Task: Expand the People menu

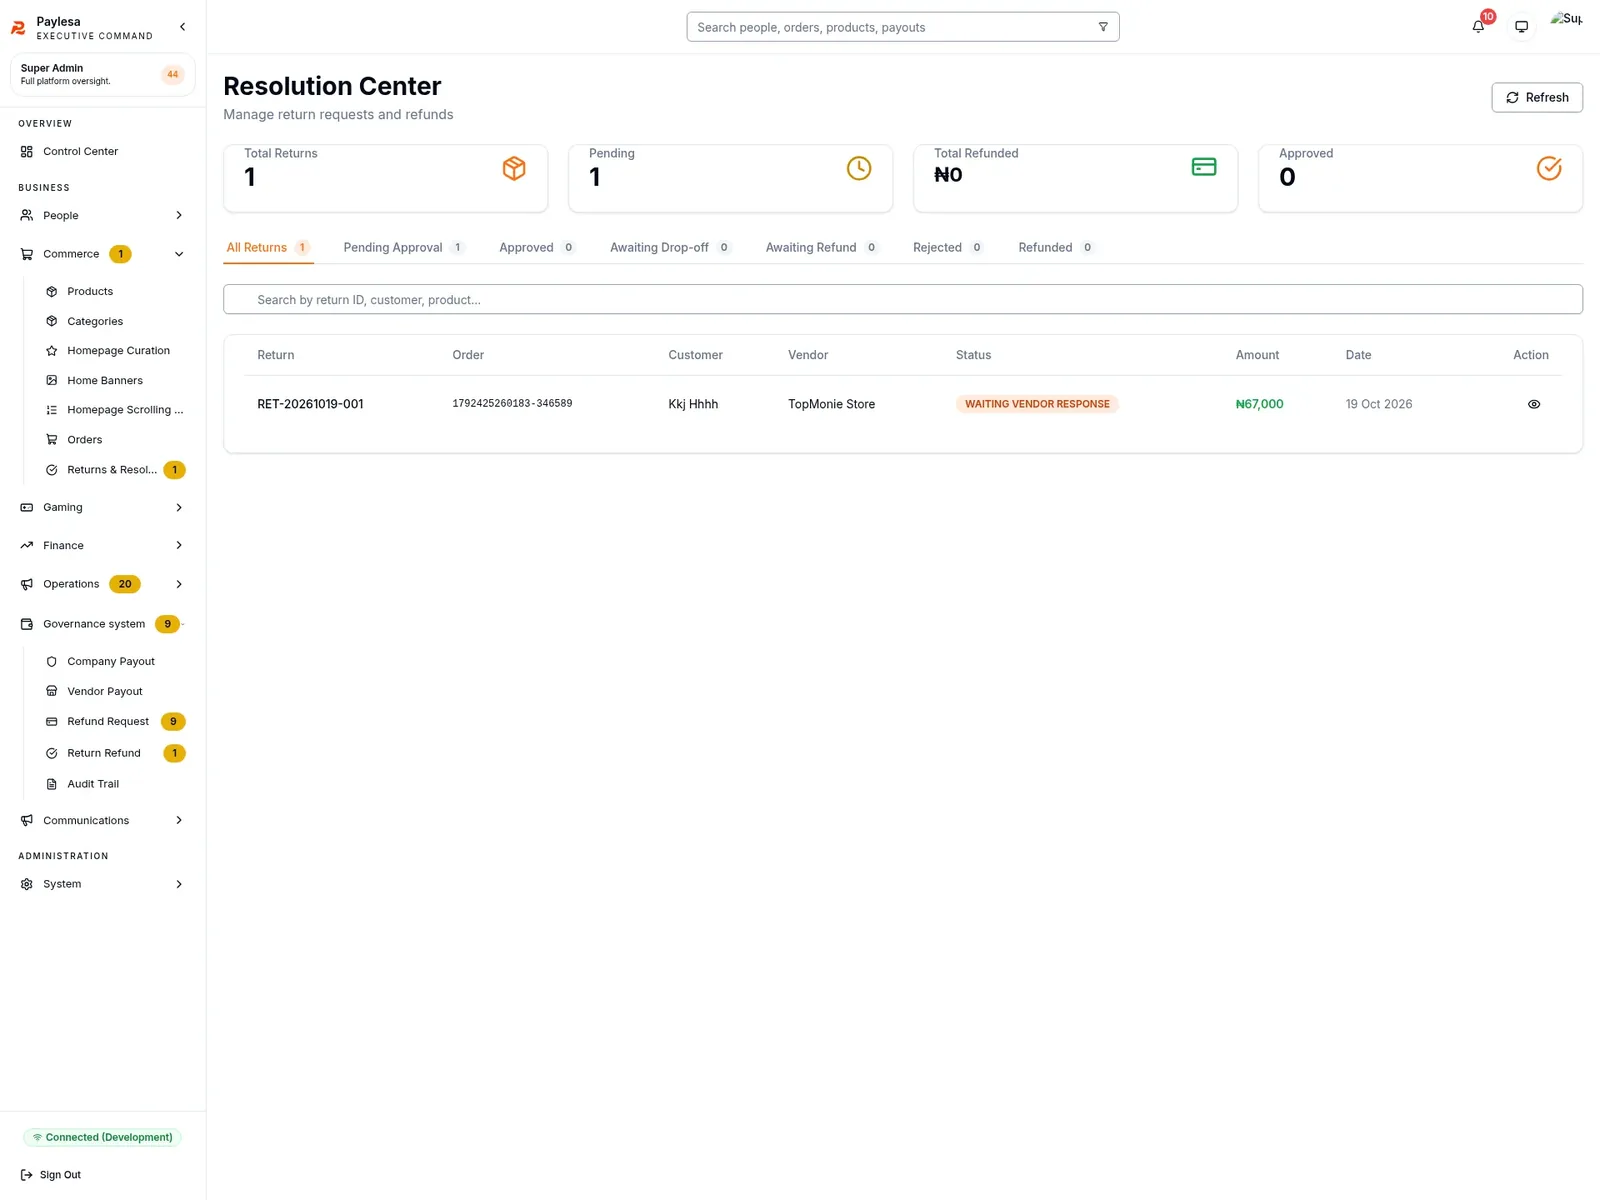Action: pos(103,216)
